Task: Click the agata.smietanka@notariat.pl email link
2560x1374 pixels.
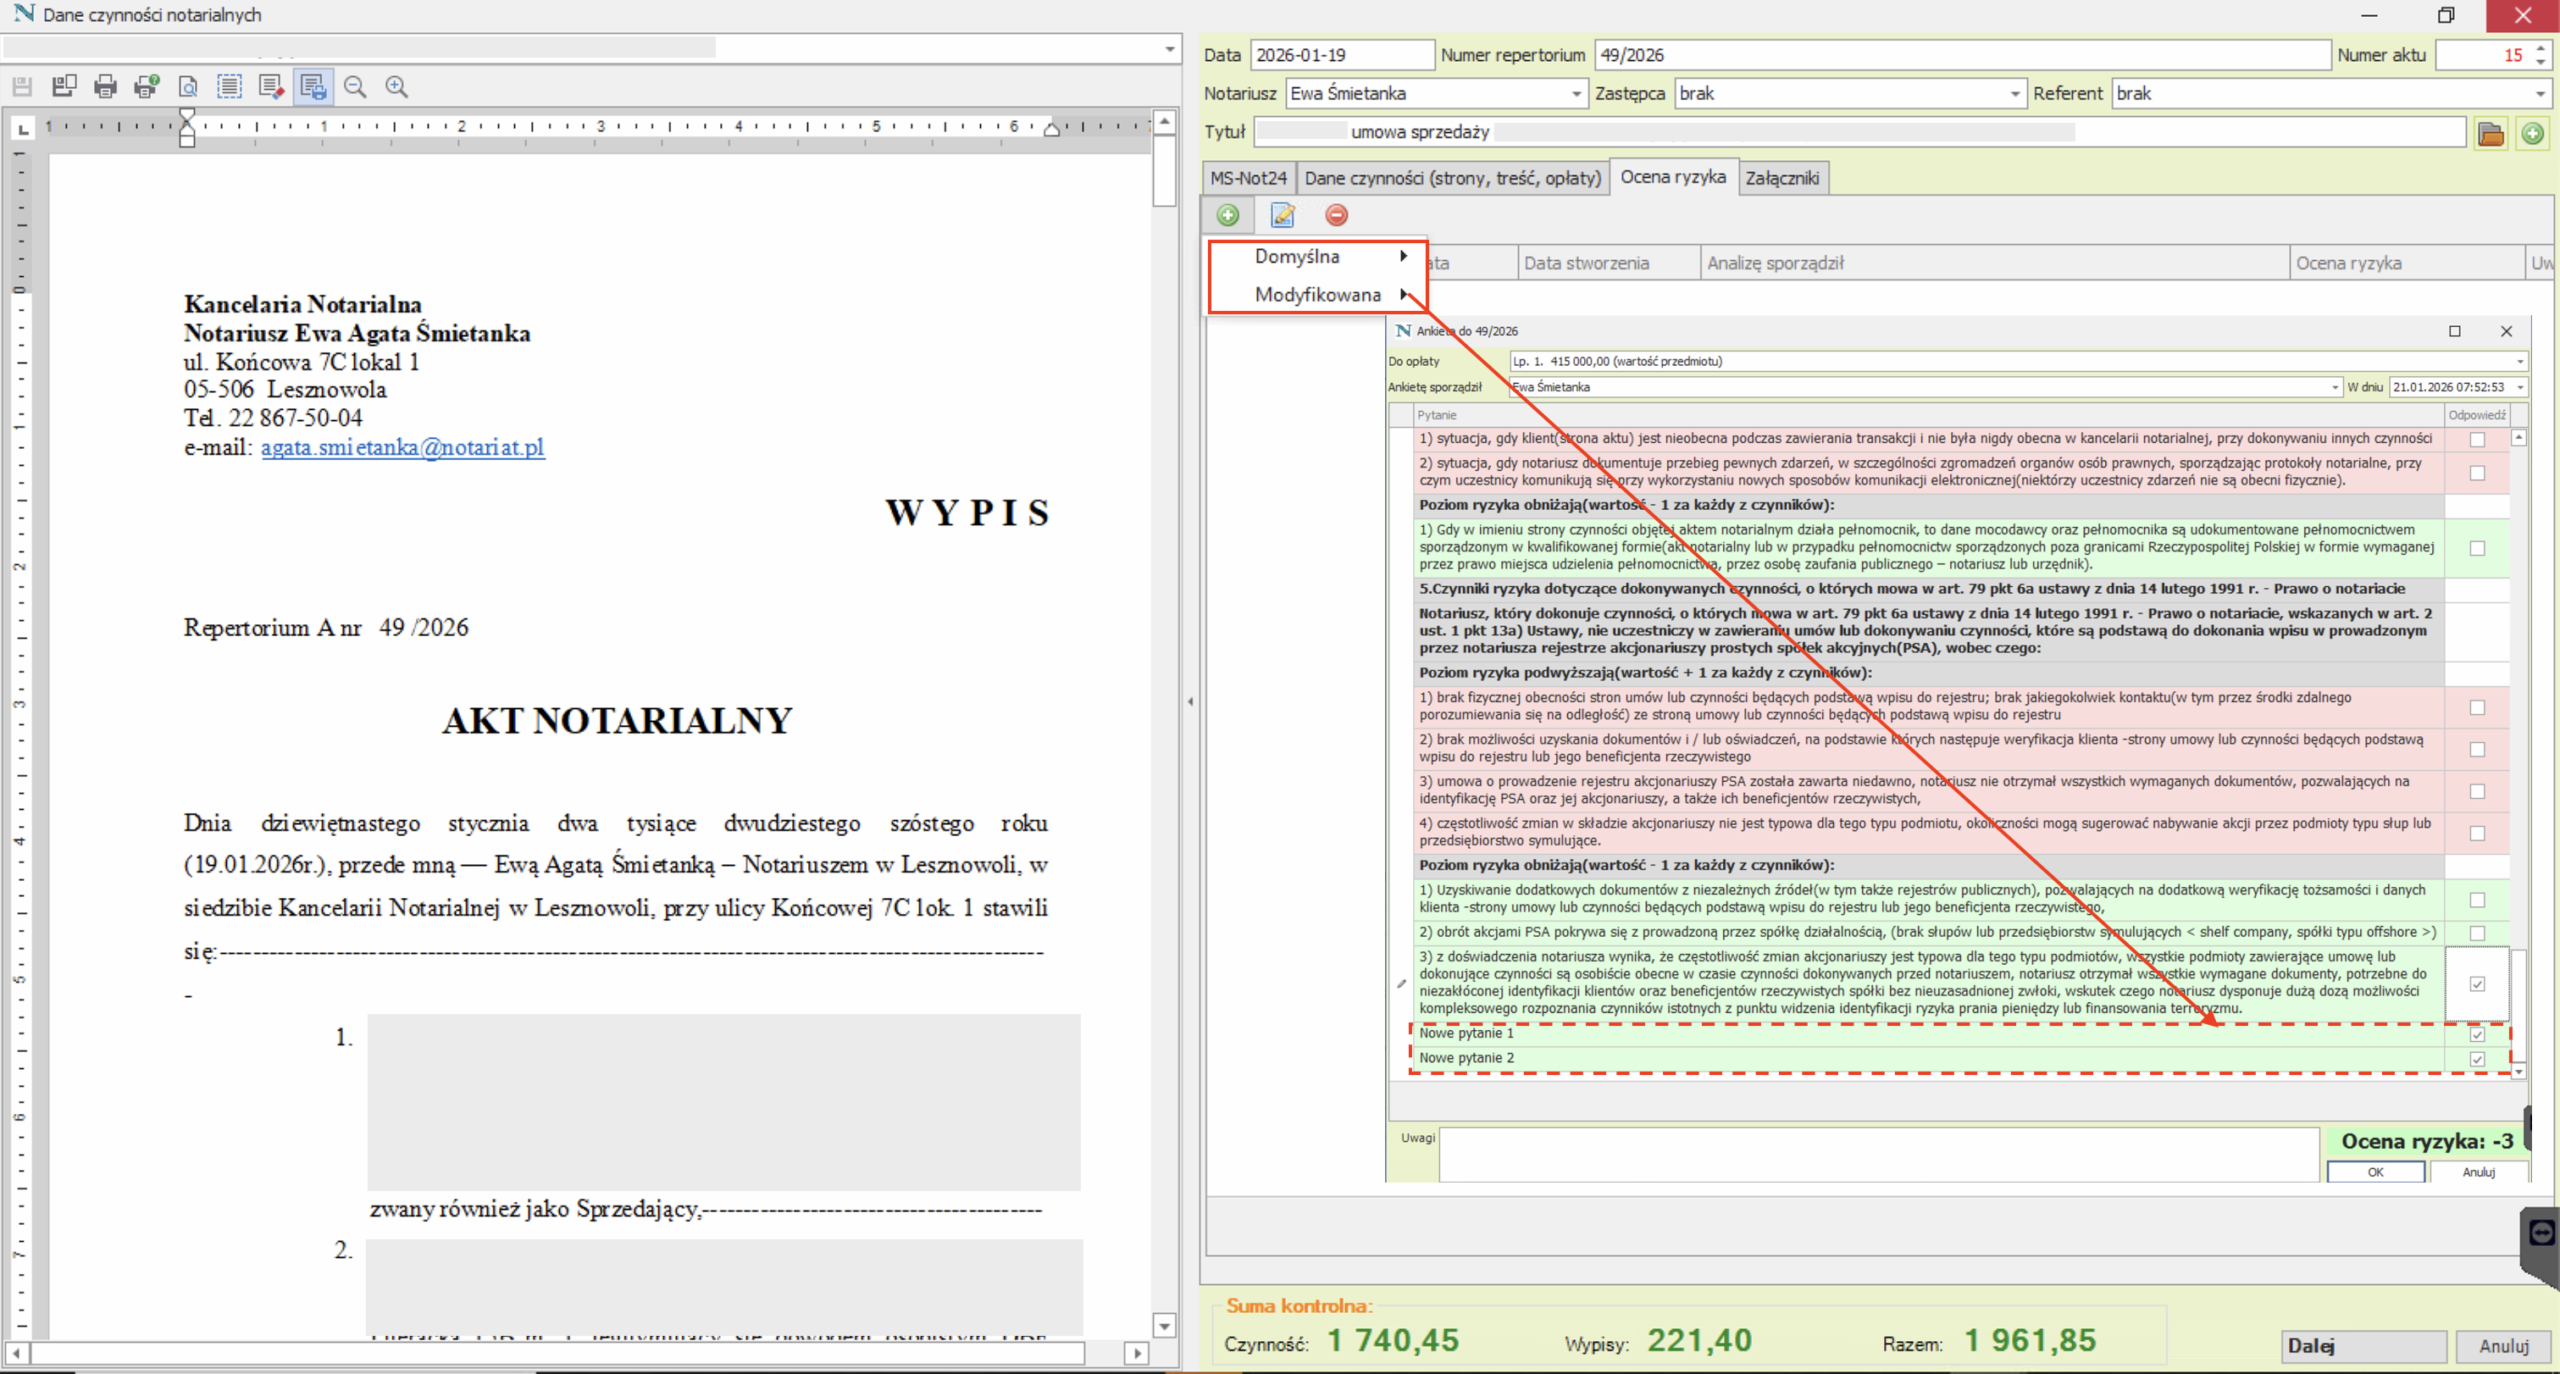Action: point(402,447)
